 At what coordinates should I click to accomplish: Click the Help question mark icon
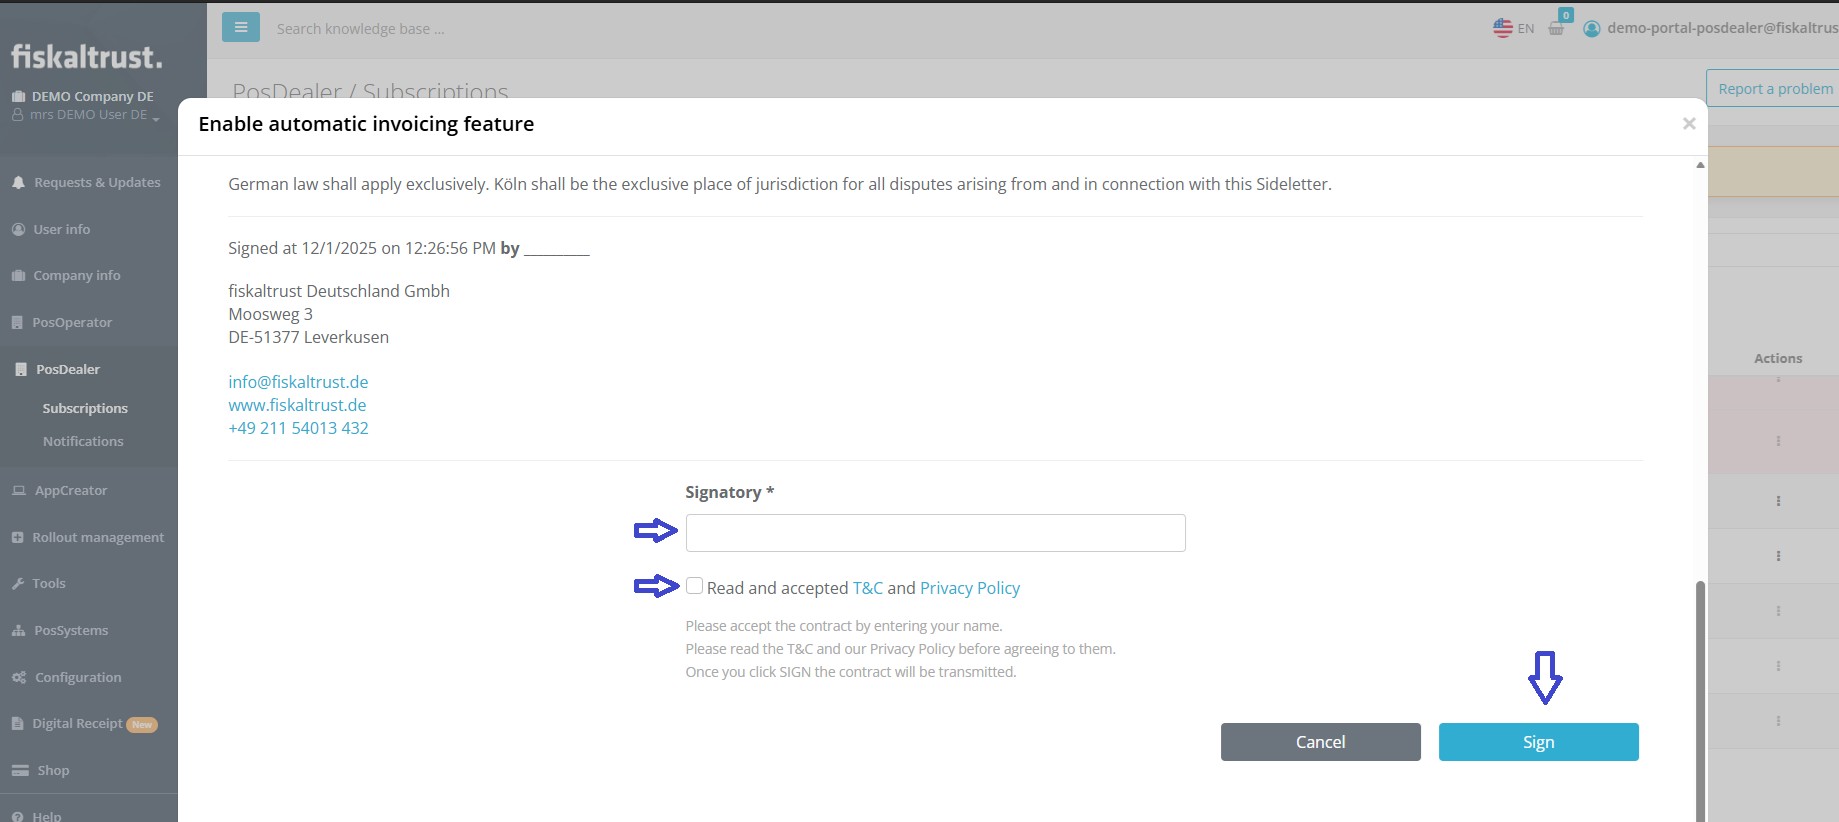point(18,816)
